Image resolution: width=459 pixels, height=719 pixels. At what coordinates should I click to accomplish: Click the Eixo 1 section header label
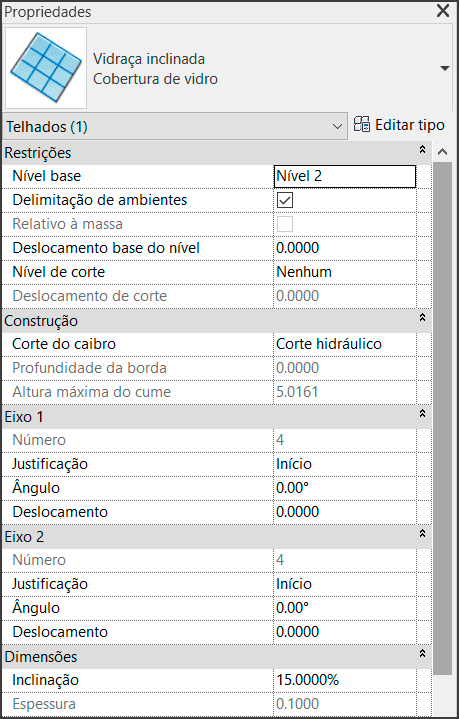pos(24,417)
